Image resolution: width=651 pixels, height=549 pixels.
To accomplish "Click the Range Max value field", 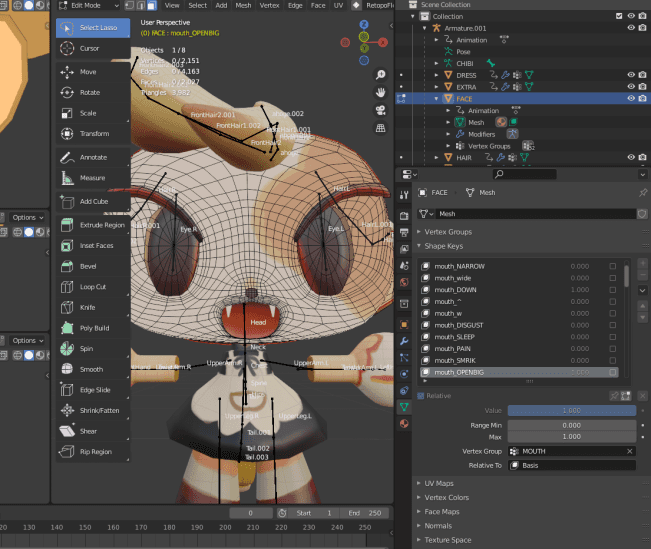I will tap(572, 437).
